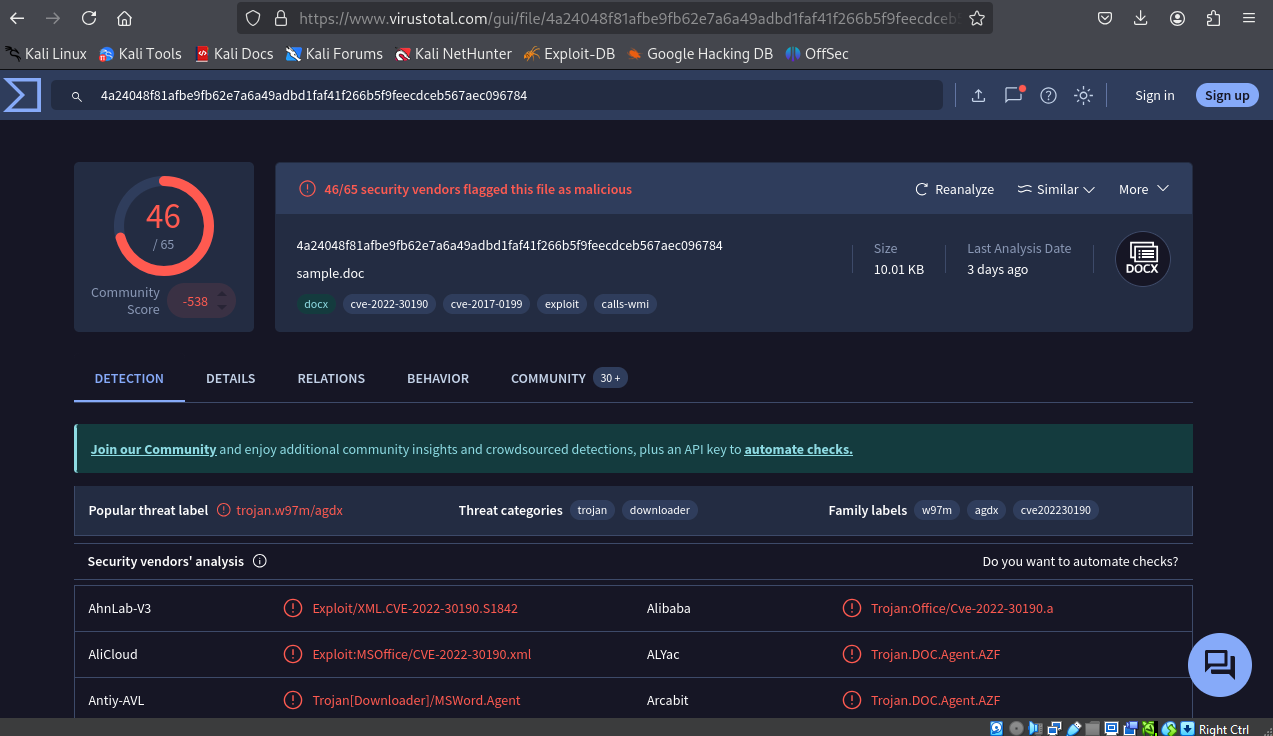Click the agdx family label chip
Screen dimensions: 1273x736
[x=987, y=510]
